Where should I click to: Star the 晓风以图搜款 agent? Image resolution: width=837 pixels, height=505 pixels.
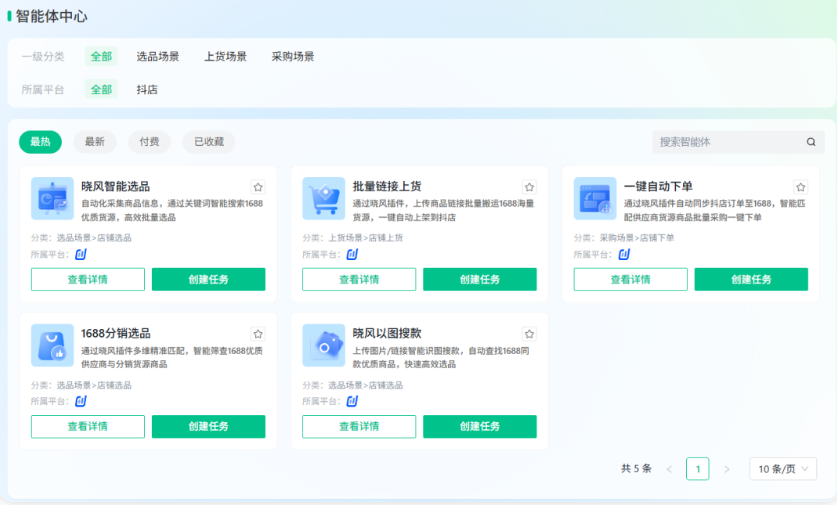(529, 334)
